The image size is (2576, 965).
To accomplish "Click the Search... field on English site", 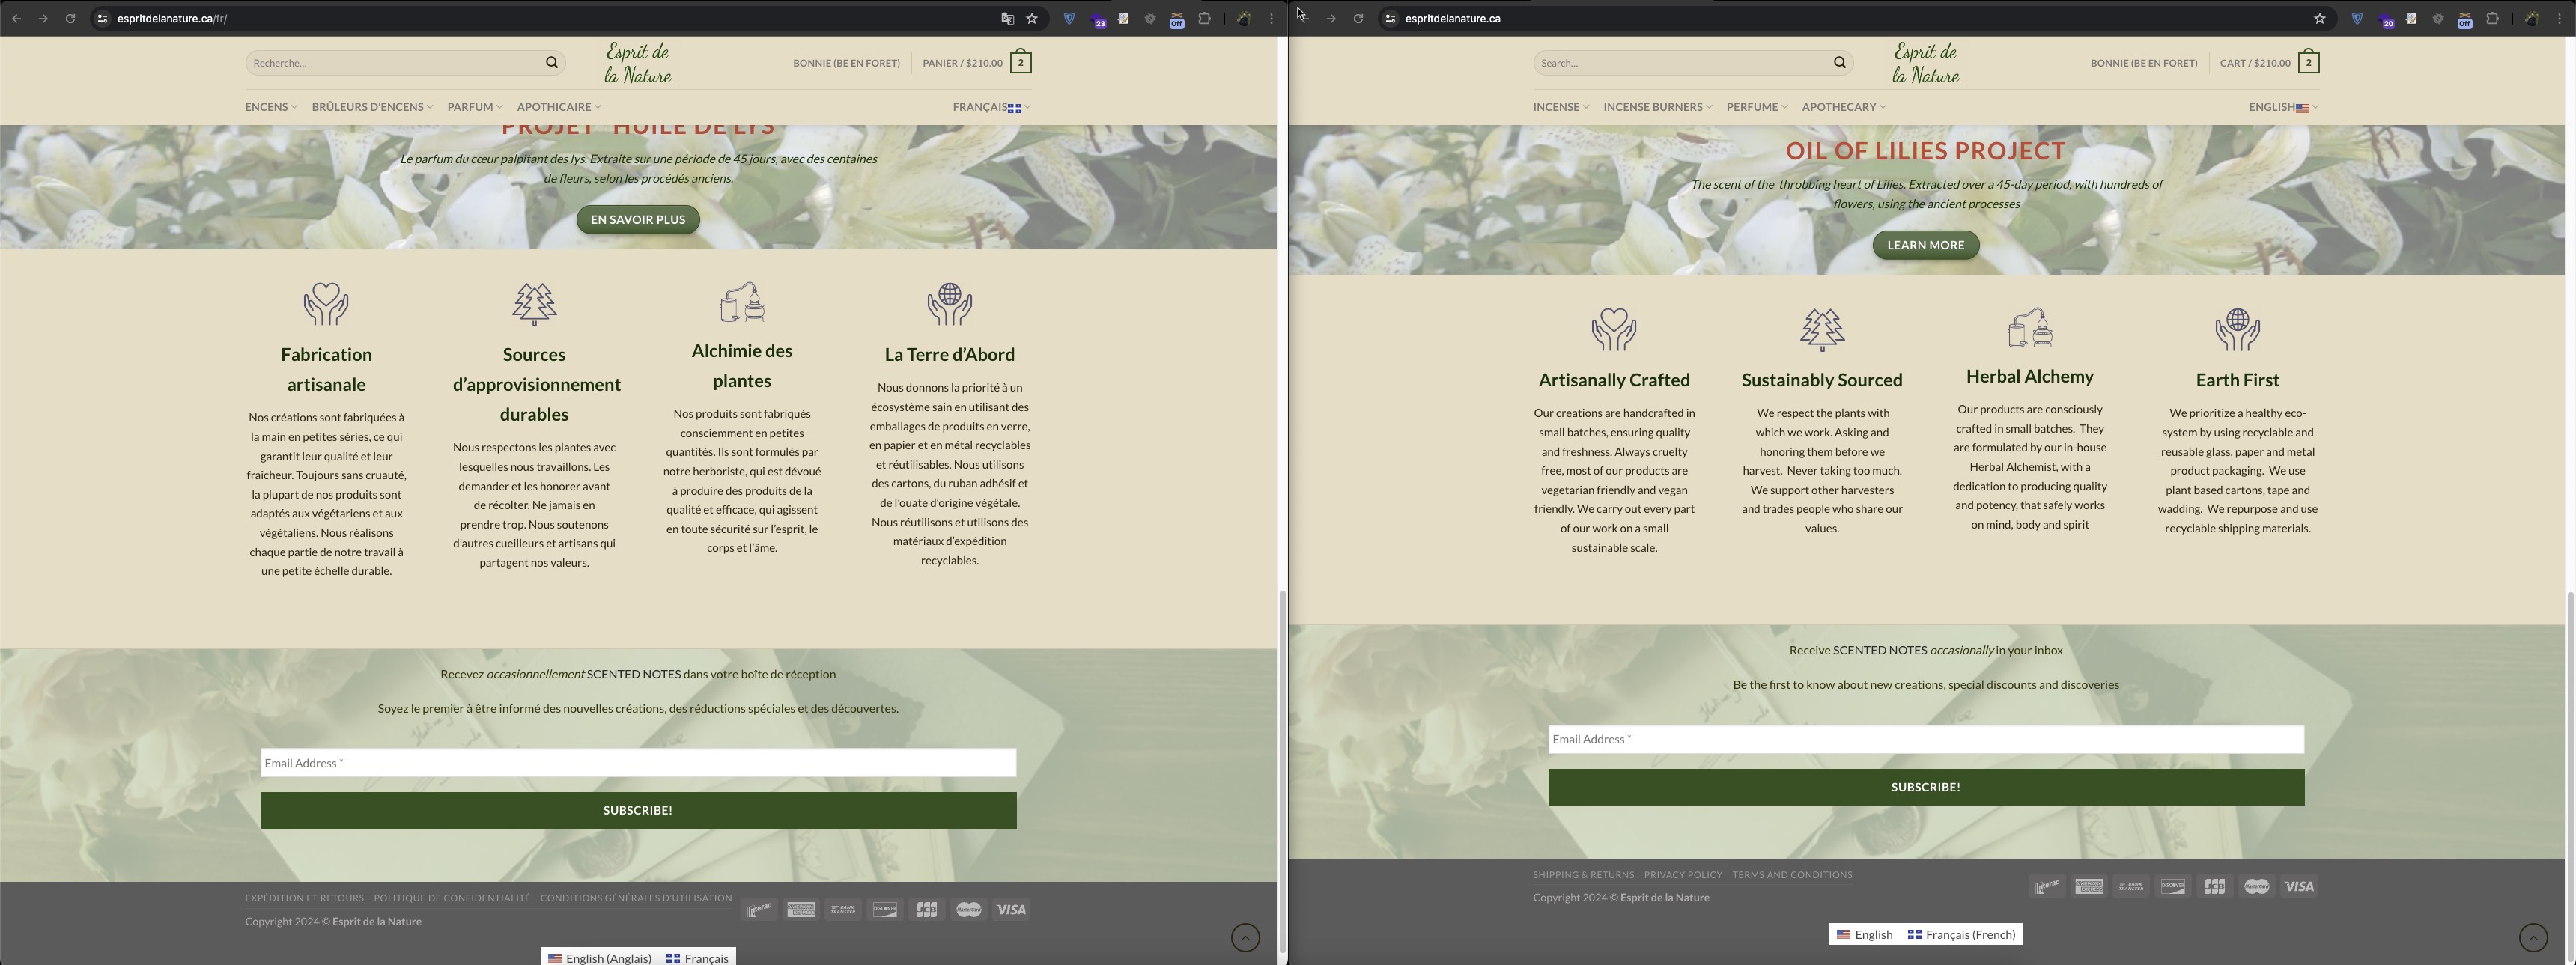I will click(x=1680, y=63).
